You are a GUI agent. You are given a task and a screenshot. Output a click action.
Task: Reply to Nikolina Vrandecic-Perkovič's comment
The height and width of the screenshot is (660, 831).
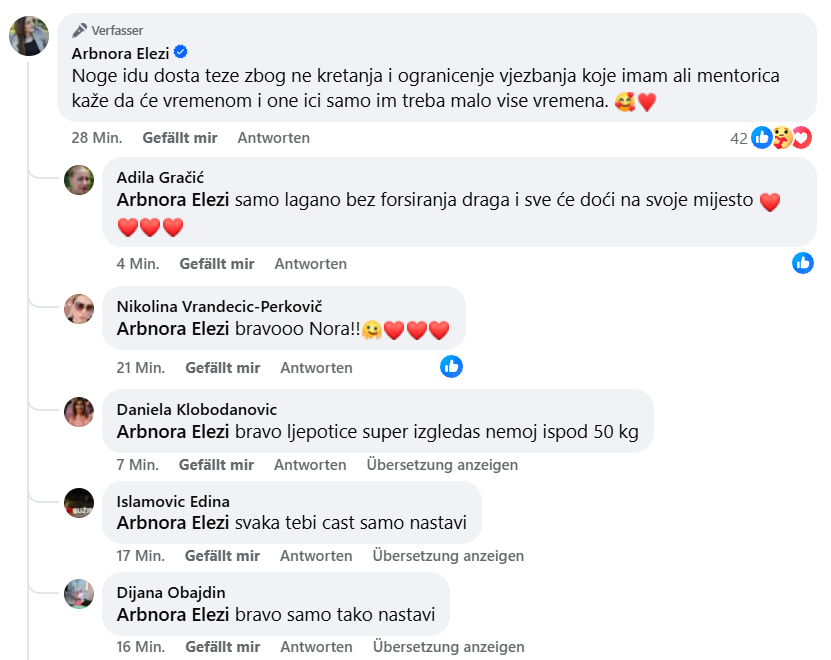[x=316, y=368]
